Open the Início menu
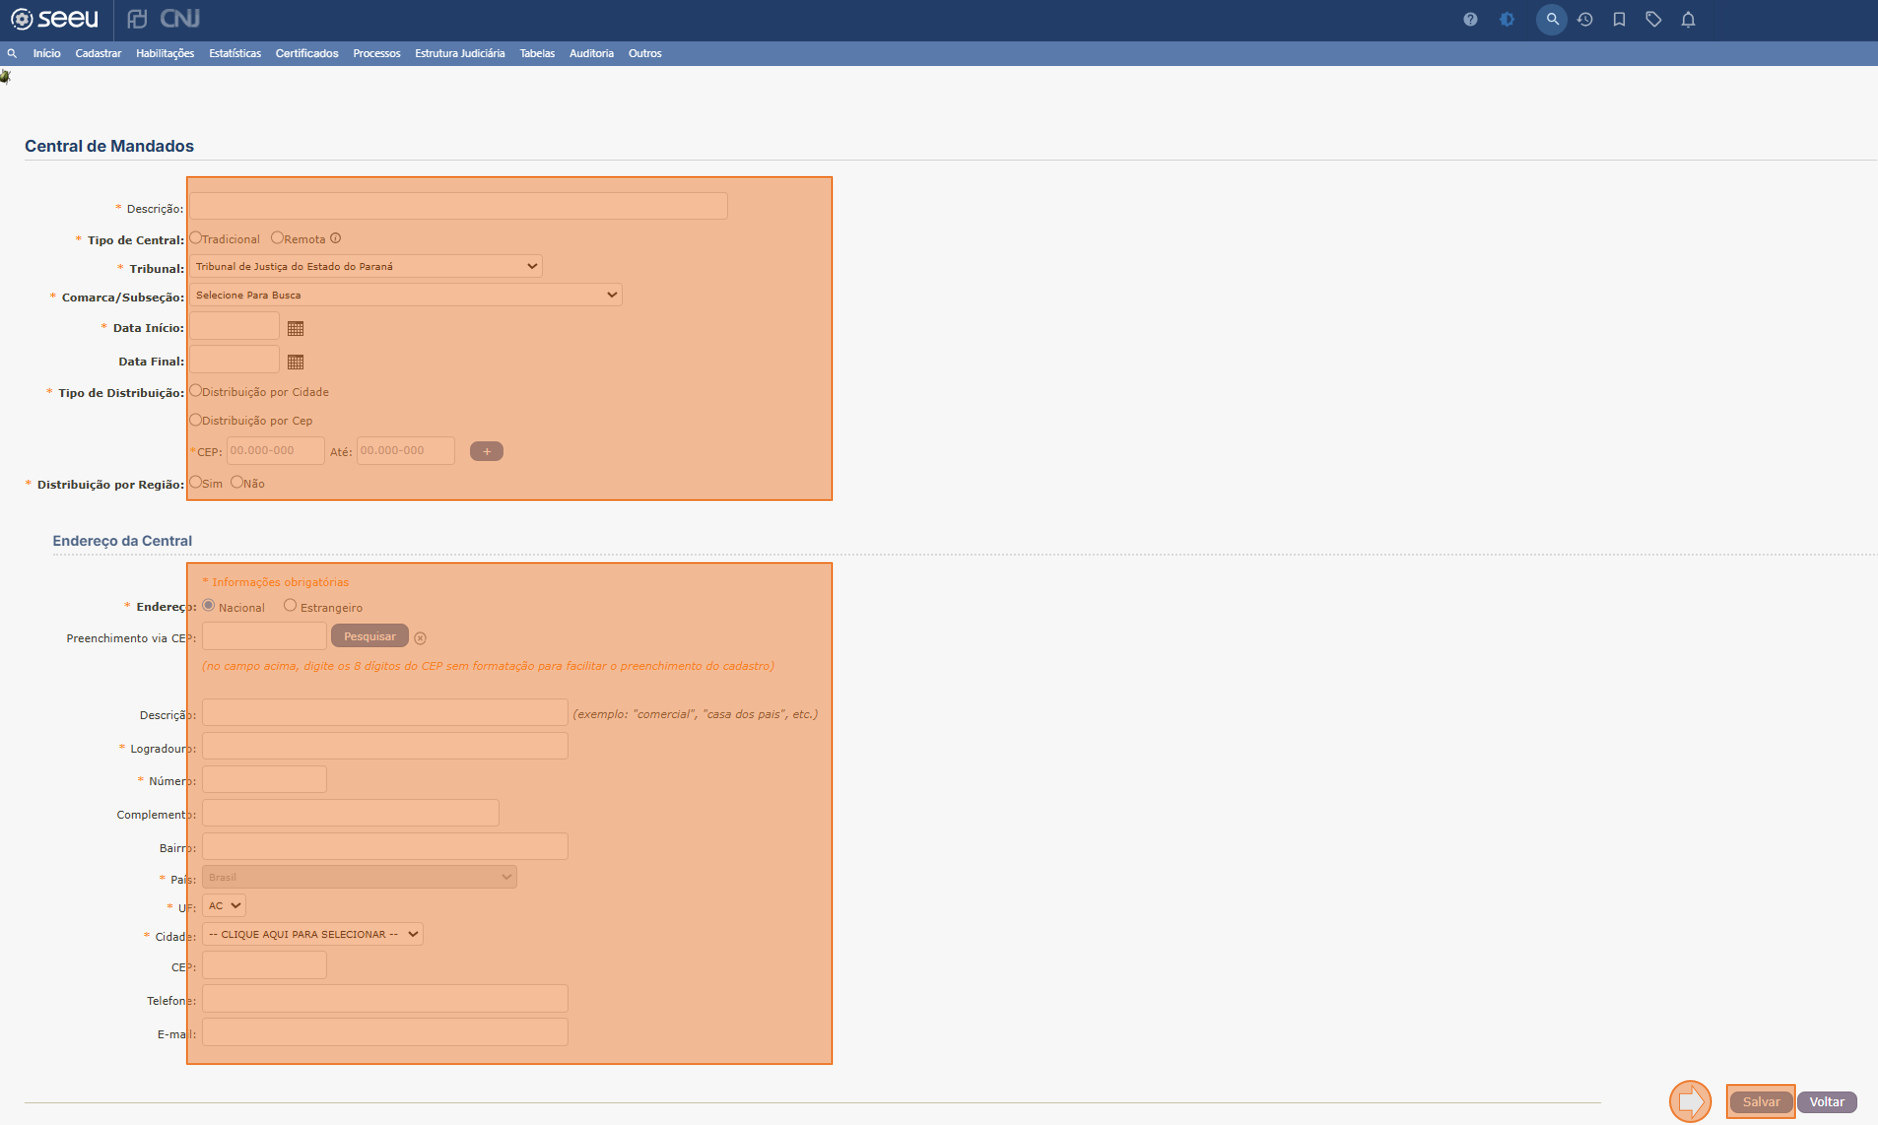 click(47, 53)
